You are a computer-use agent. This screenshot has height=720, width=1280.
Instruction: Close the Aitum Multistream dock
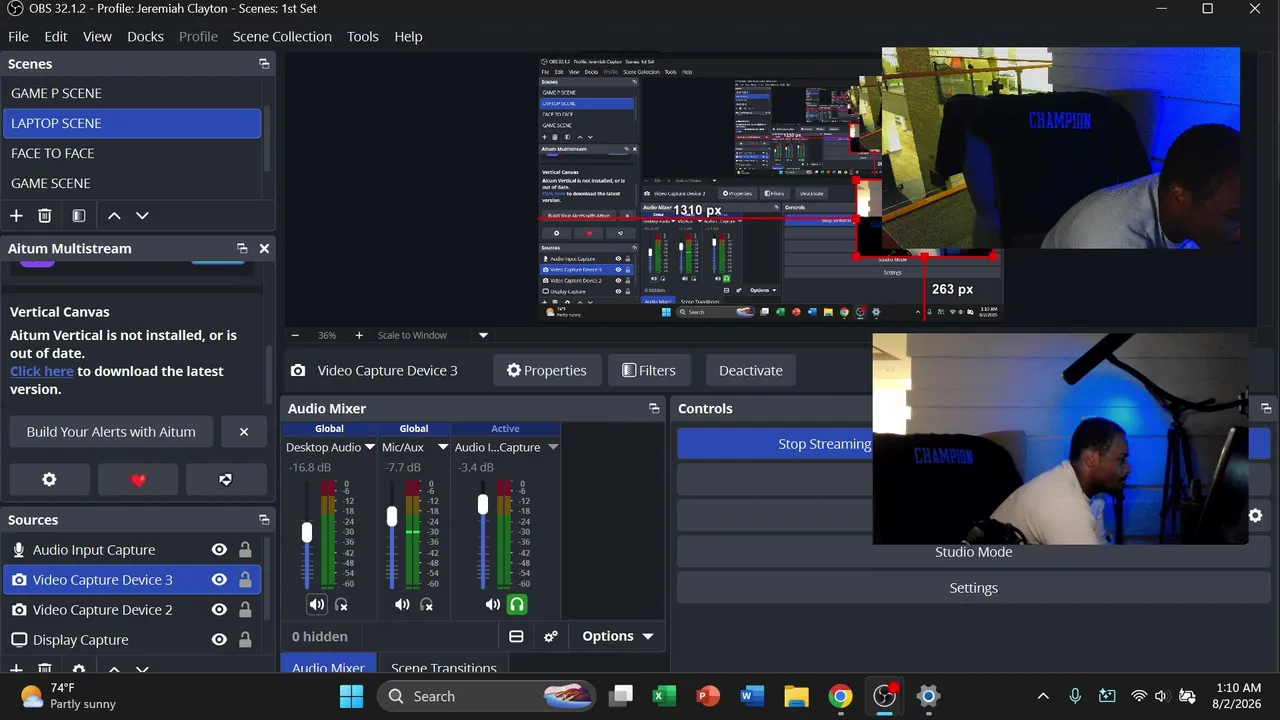click(264, 248)
